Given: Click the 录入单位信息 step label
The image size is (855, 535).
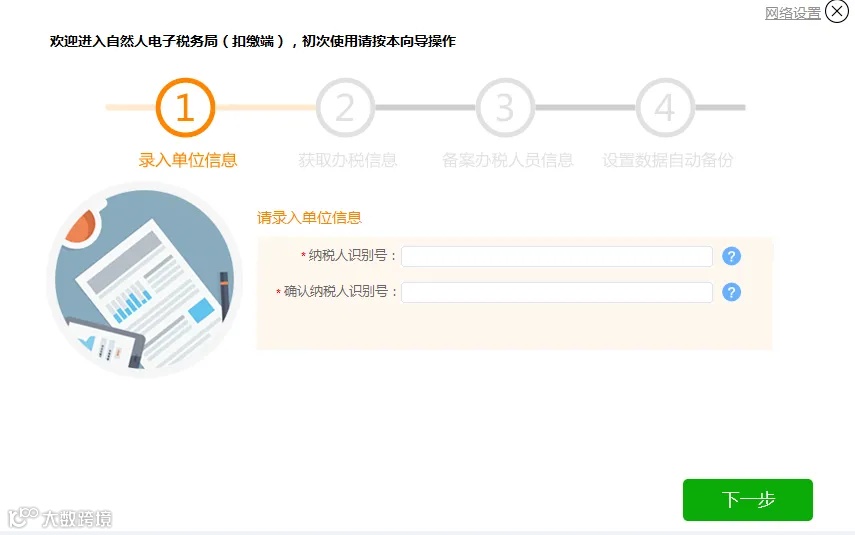Looking at the screenshot, I should point(188,160).
